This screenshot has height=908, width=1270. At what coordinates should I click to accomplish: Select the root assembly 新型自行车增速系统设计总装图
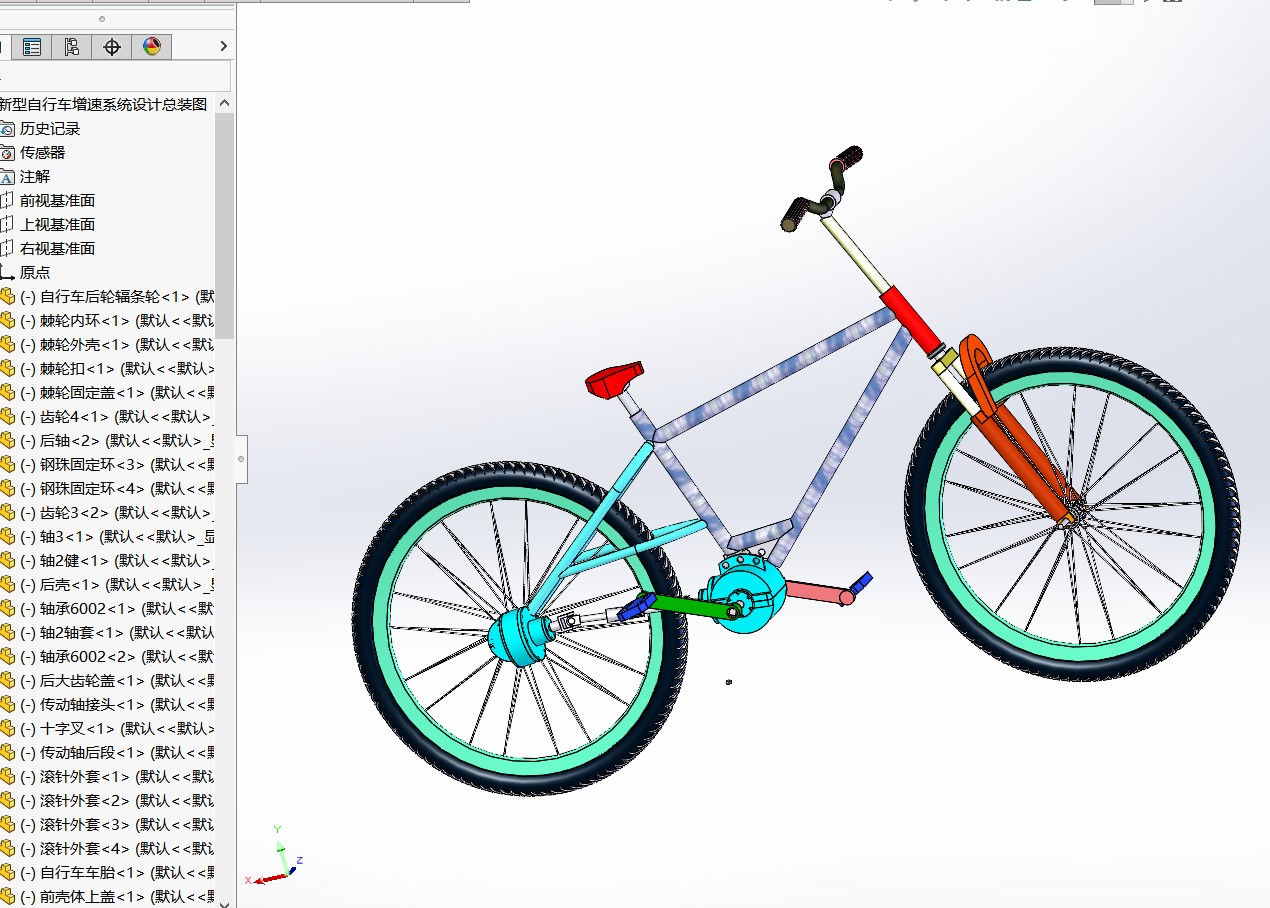pyautogui.click(x=103, y=104)
